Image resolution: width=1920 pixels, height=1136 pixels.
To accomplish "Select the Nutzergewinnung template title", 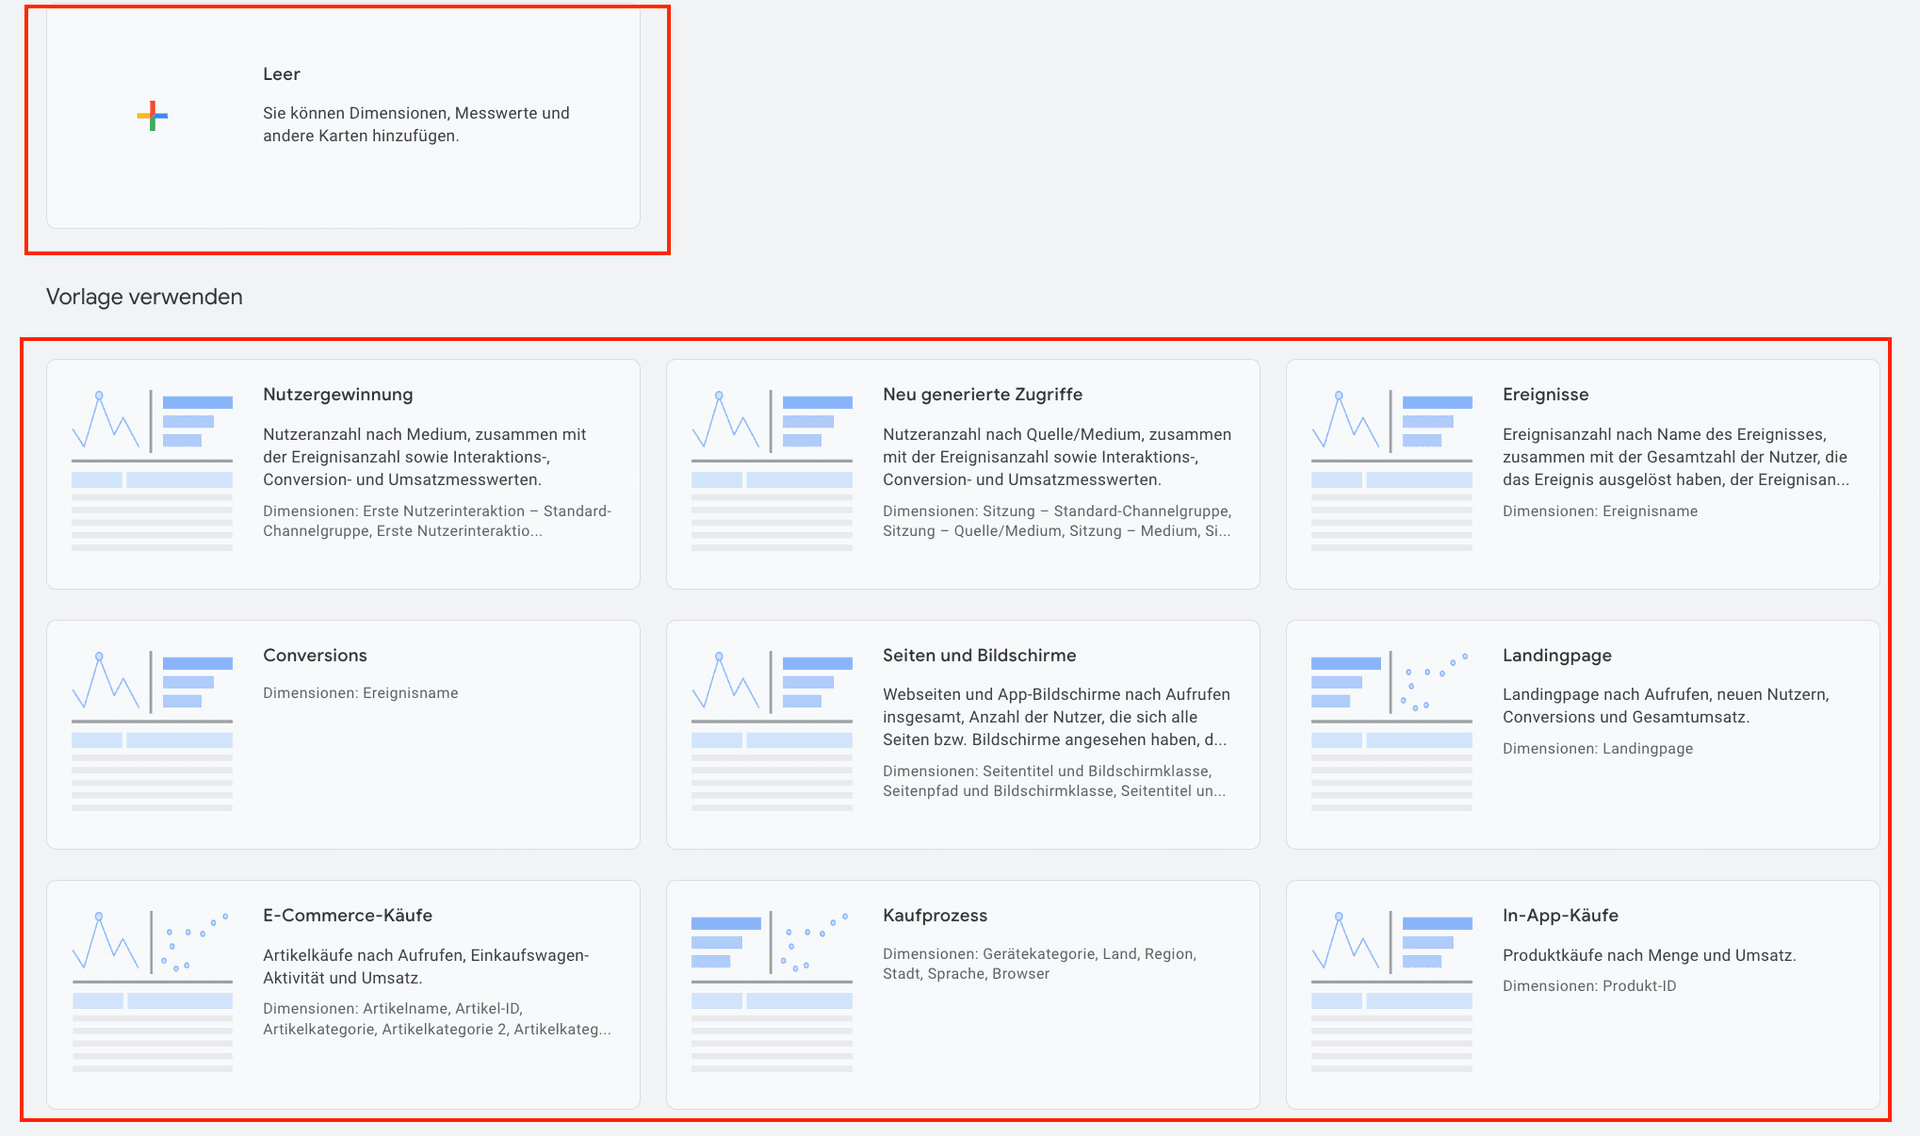I will 338,394.
